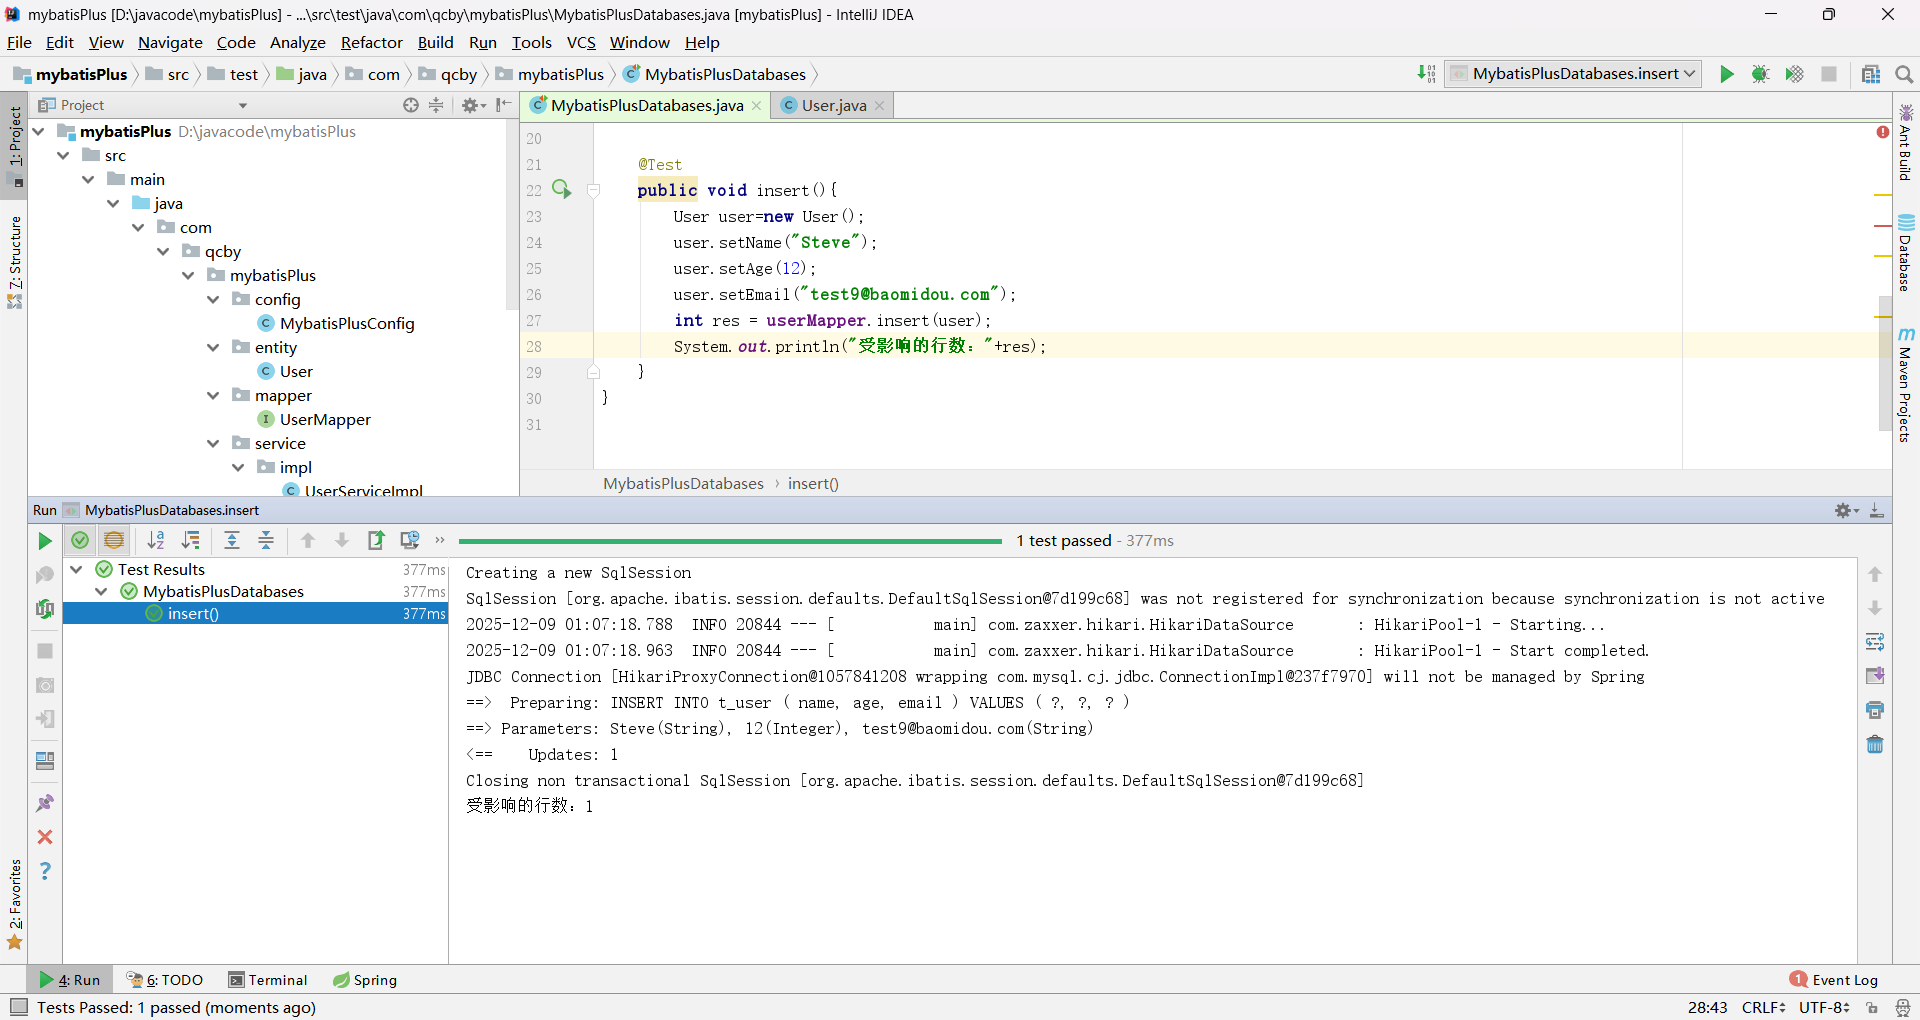Screen dimensions: 1920x1020
Task: Open the Spring tool window
Action: (365, 980)
